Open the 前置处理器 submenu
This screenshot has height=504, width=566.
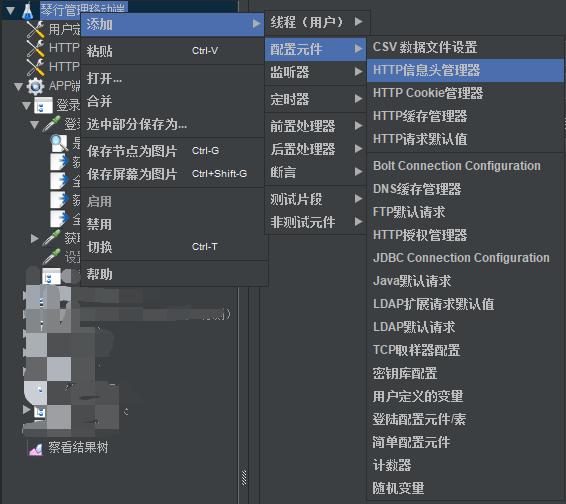[315, 126]
